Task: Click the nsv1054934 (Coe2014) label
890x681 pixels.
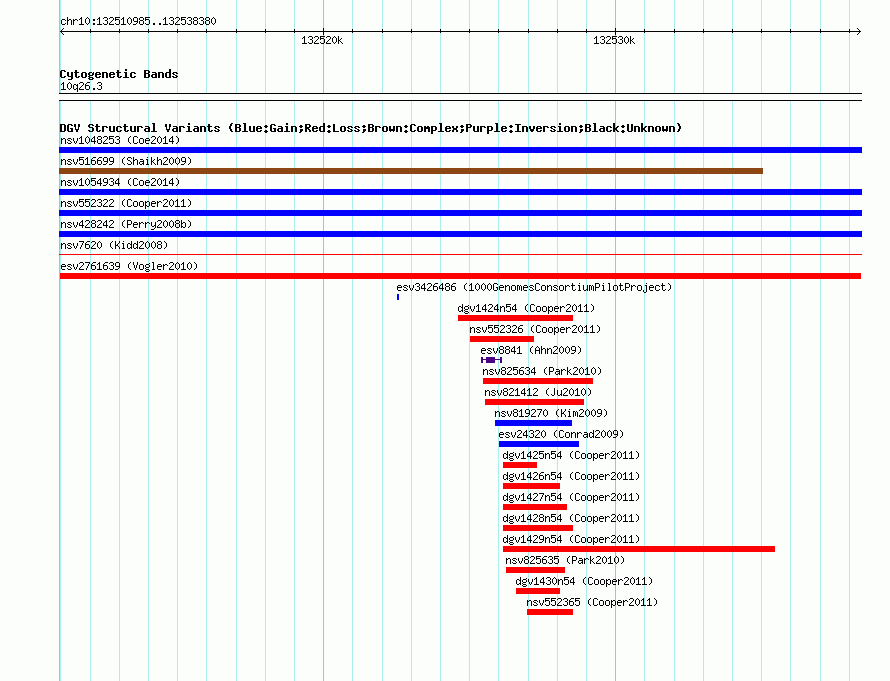Action: (120, 182)
